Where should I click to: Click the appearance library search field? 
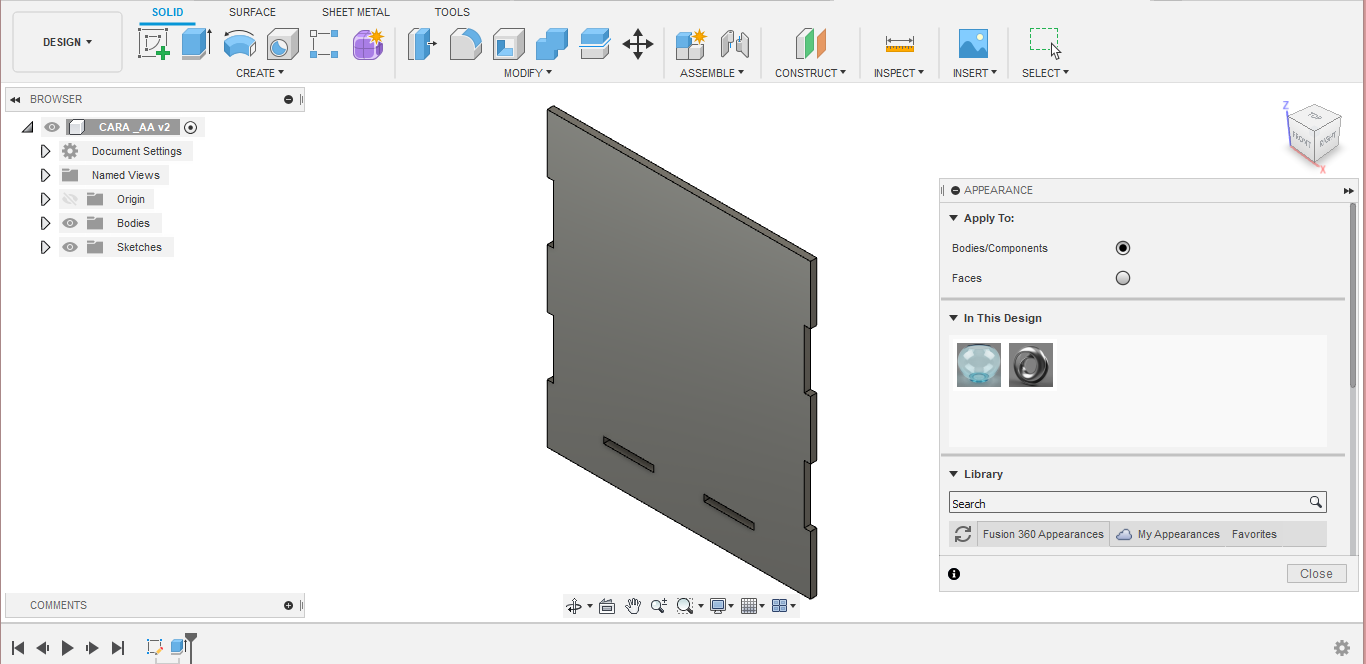[x=1128, y=503]
